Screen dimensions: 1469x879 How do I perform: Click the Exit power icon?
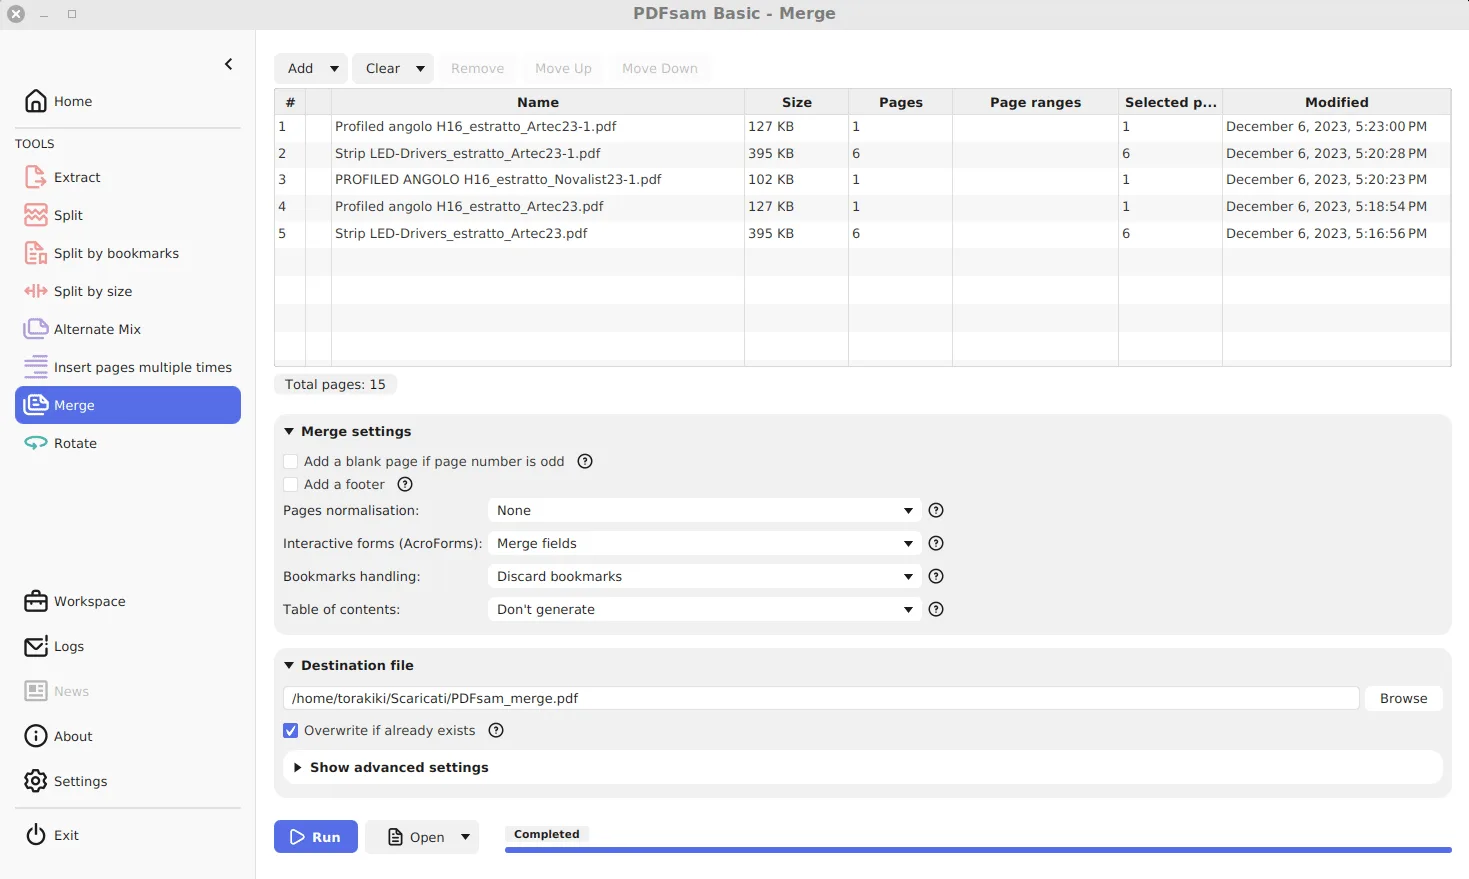36,835
